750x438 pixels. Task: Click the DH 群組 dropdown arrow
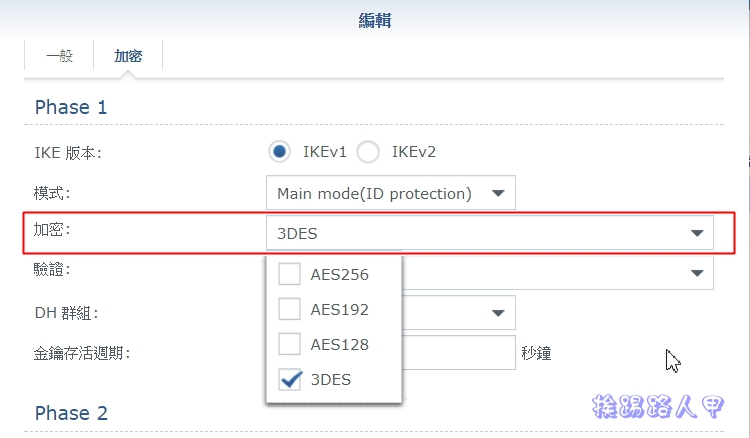498,313
